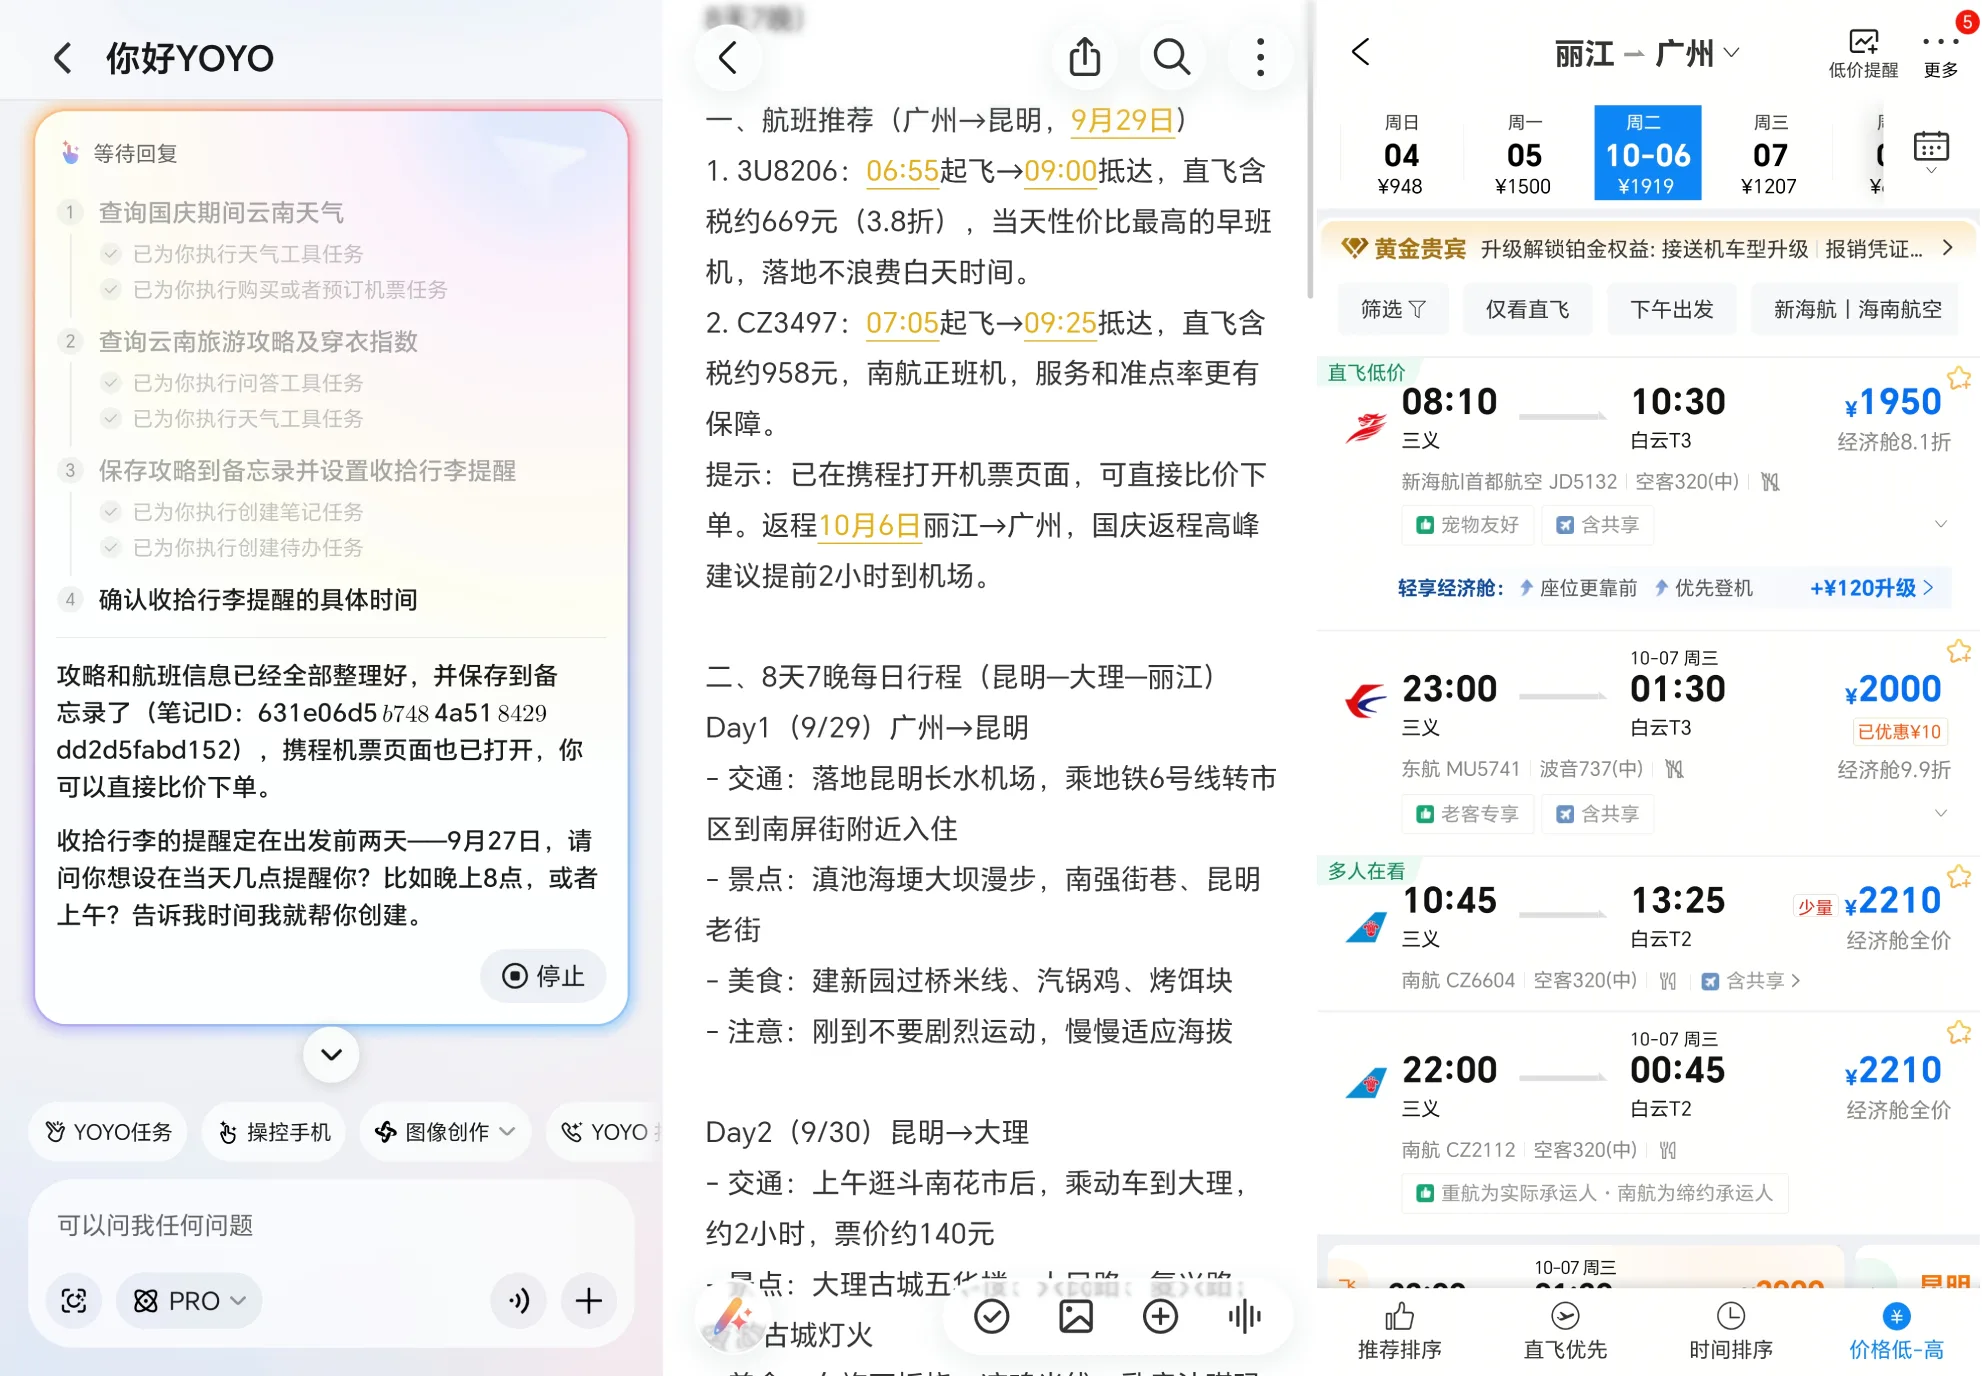Screen dimensions: 1982x1376
Task: Open the PRO model selector
Action: click(190, 1300)
